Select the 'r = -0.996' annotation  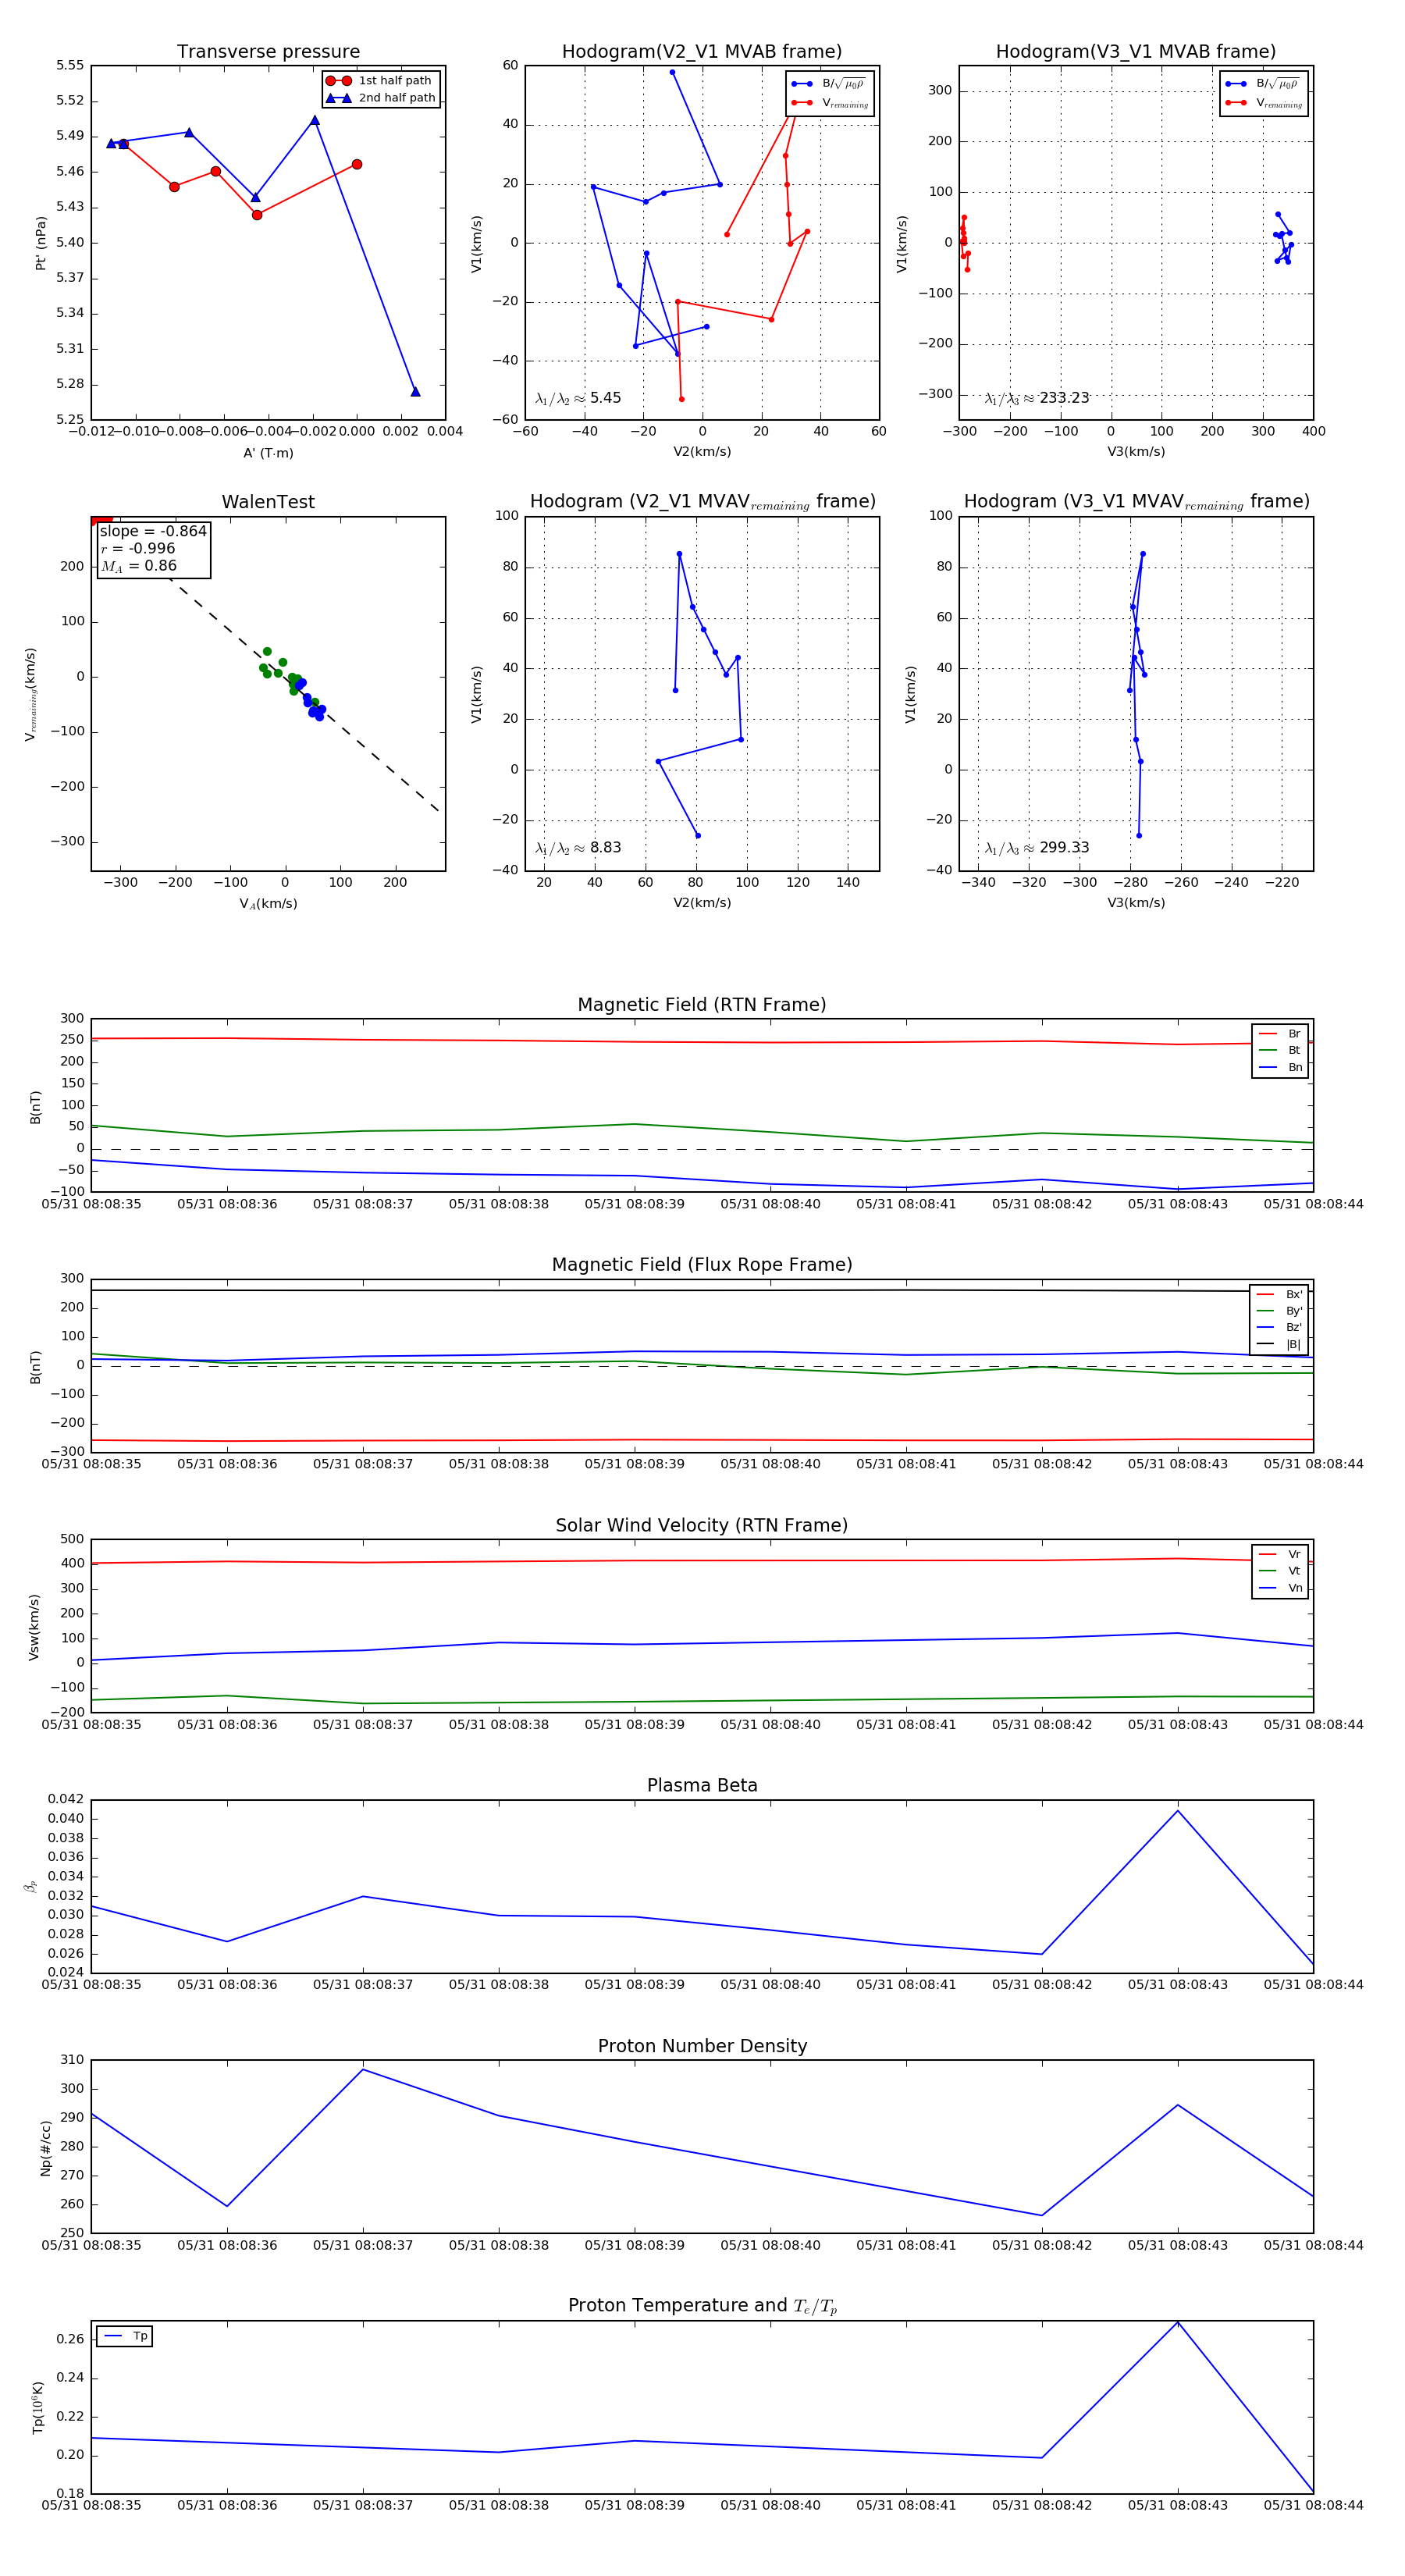[x=137, y=548]
